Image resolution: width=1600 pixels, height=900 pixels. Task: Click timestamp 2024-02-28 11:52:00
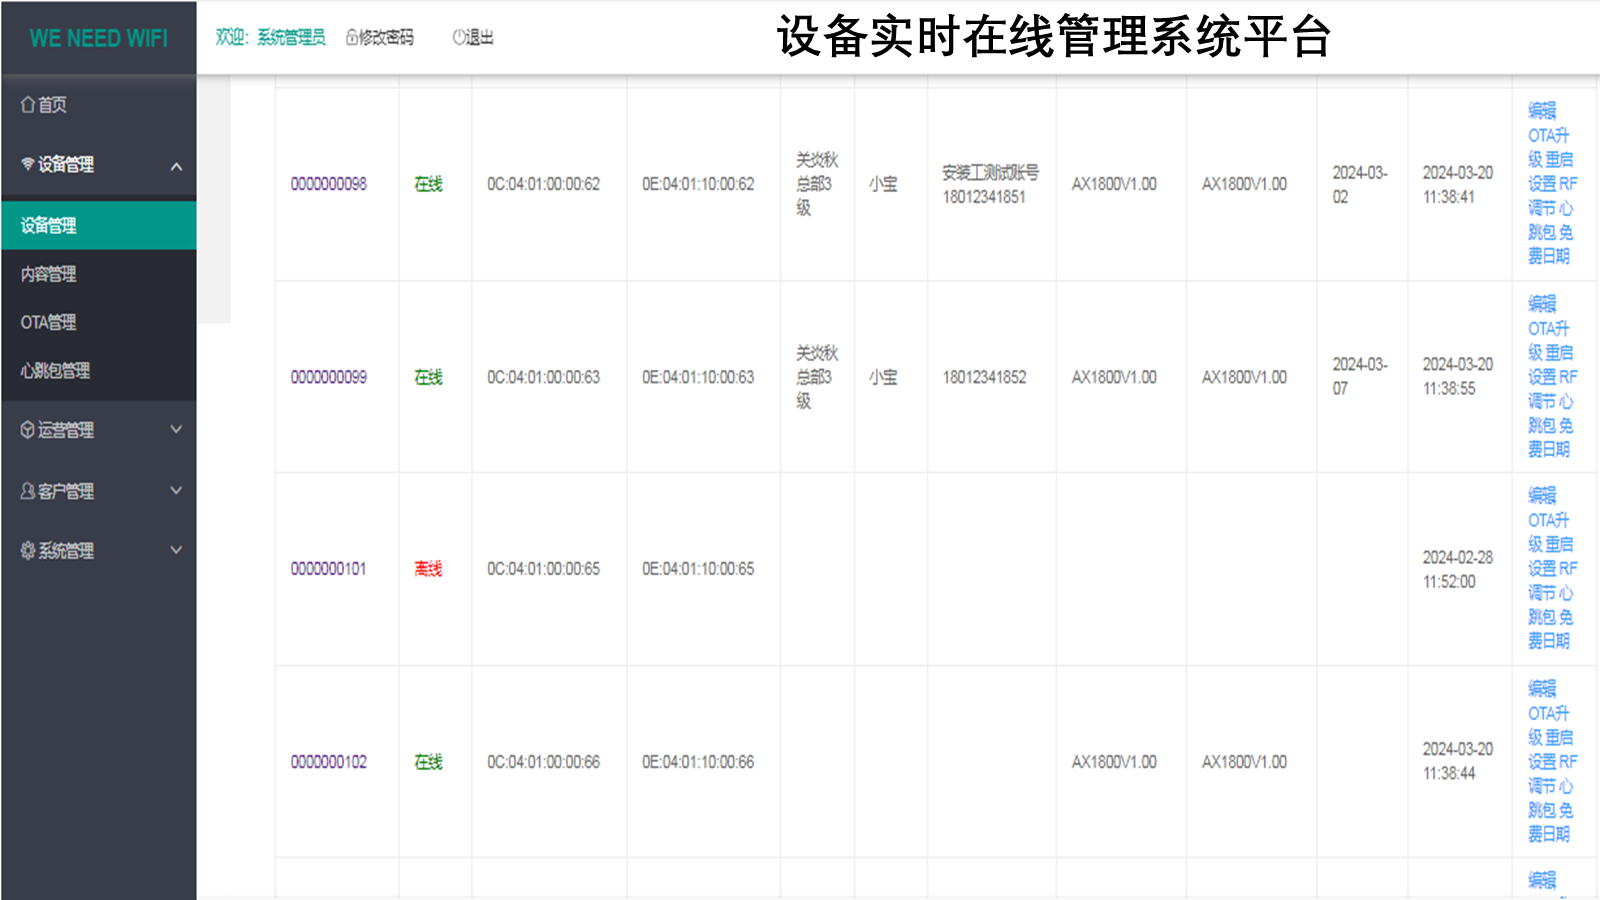click(1458, 569)
